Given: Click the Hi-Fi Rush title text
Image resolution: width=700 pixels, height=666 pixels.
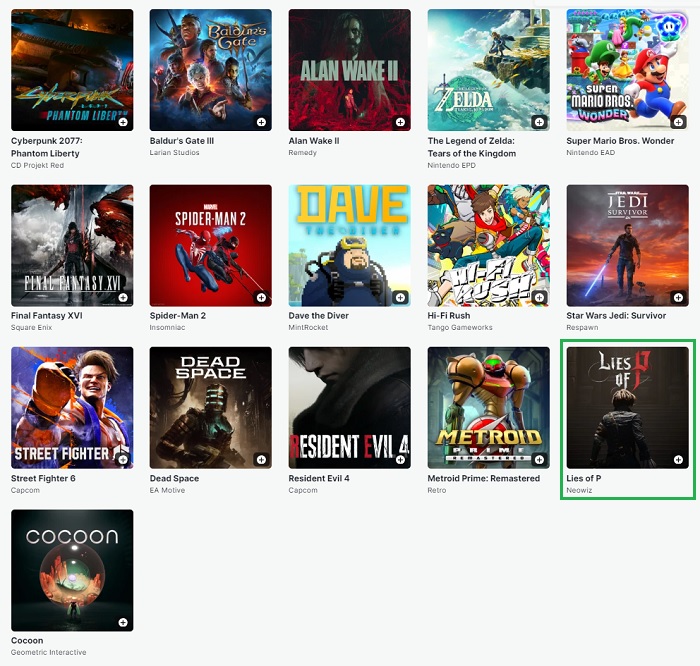Looking at the screenshot, I should [448, 316].
